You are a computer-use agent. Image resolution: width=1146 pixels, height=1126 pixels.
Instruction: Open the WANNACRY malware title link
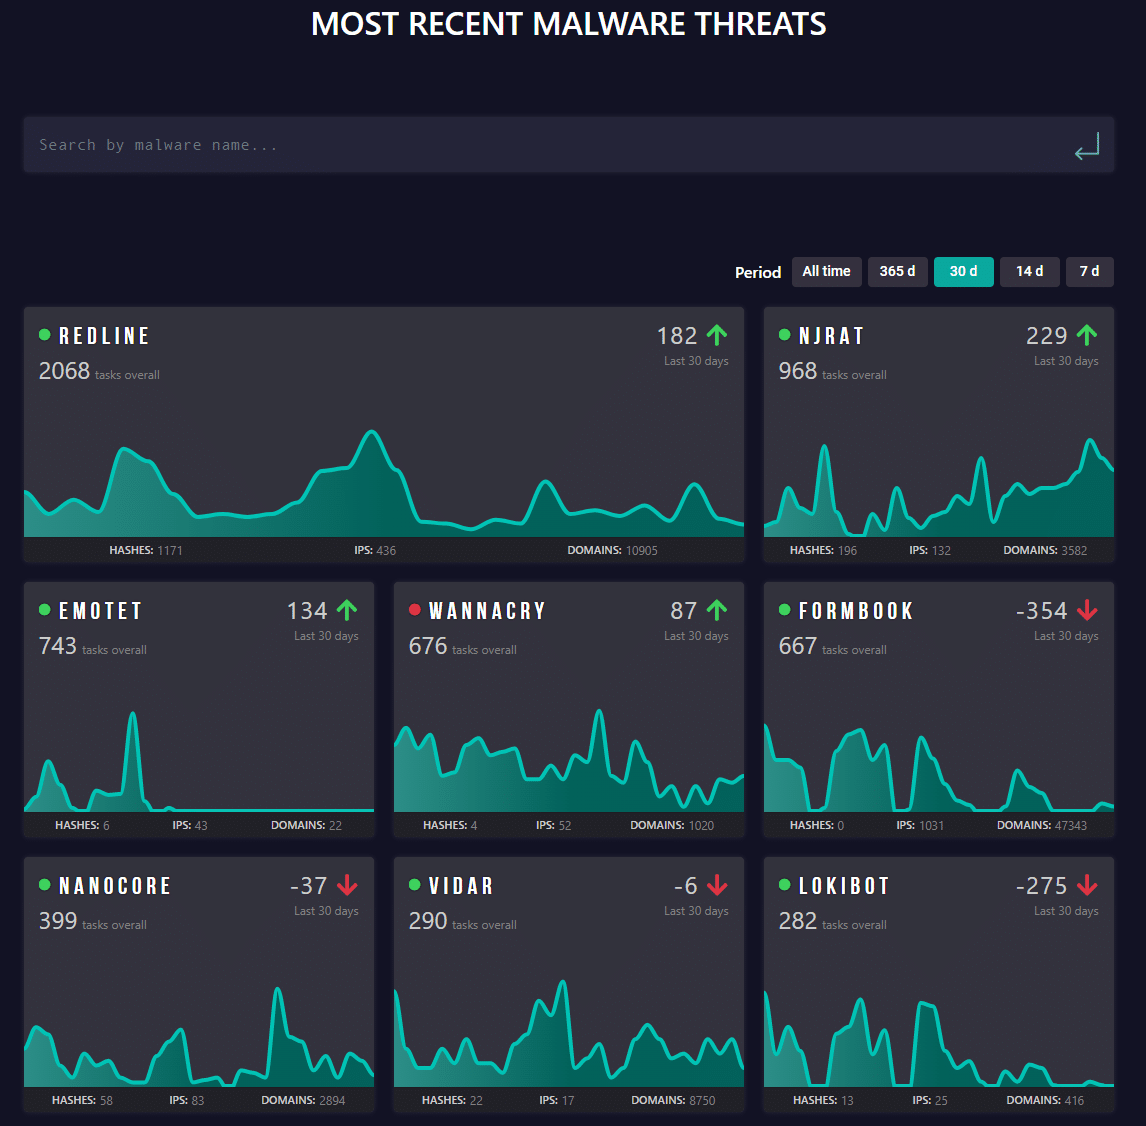(x=487, y=611)
